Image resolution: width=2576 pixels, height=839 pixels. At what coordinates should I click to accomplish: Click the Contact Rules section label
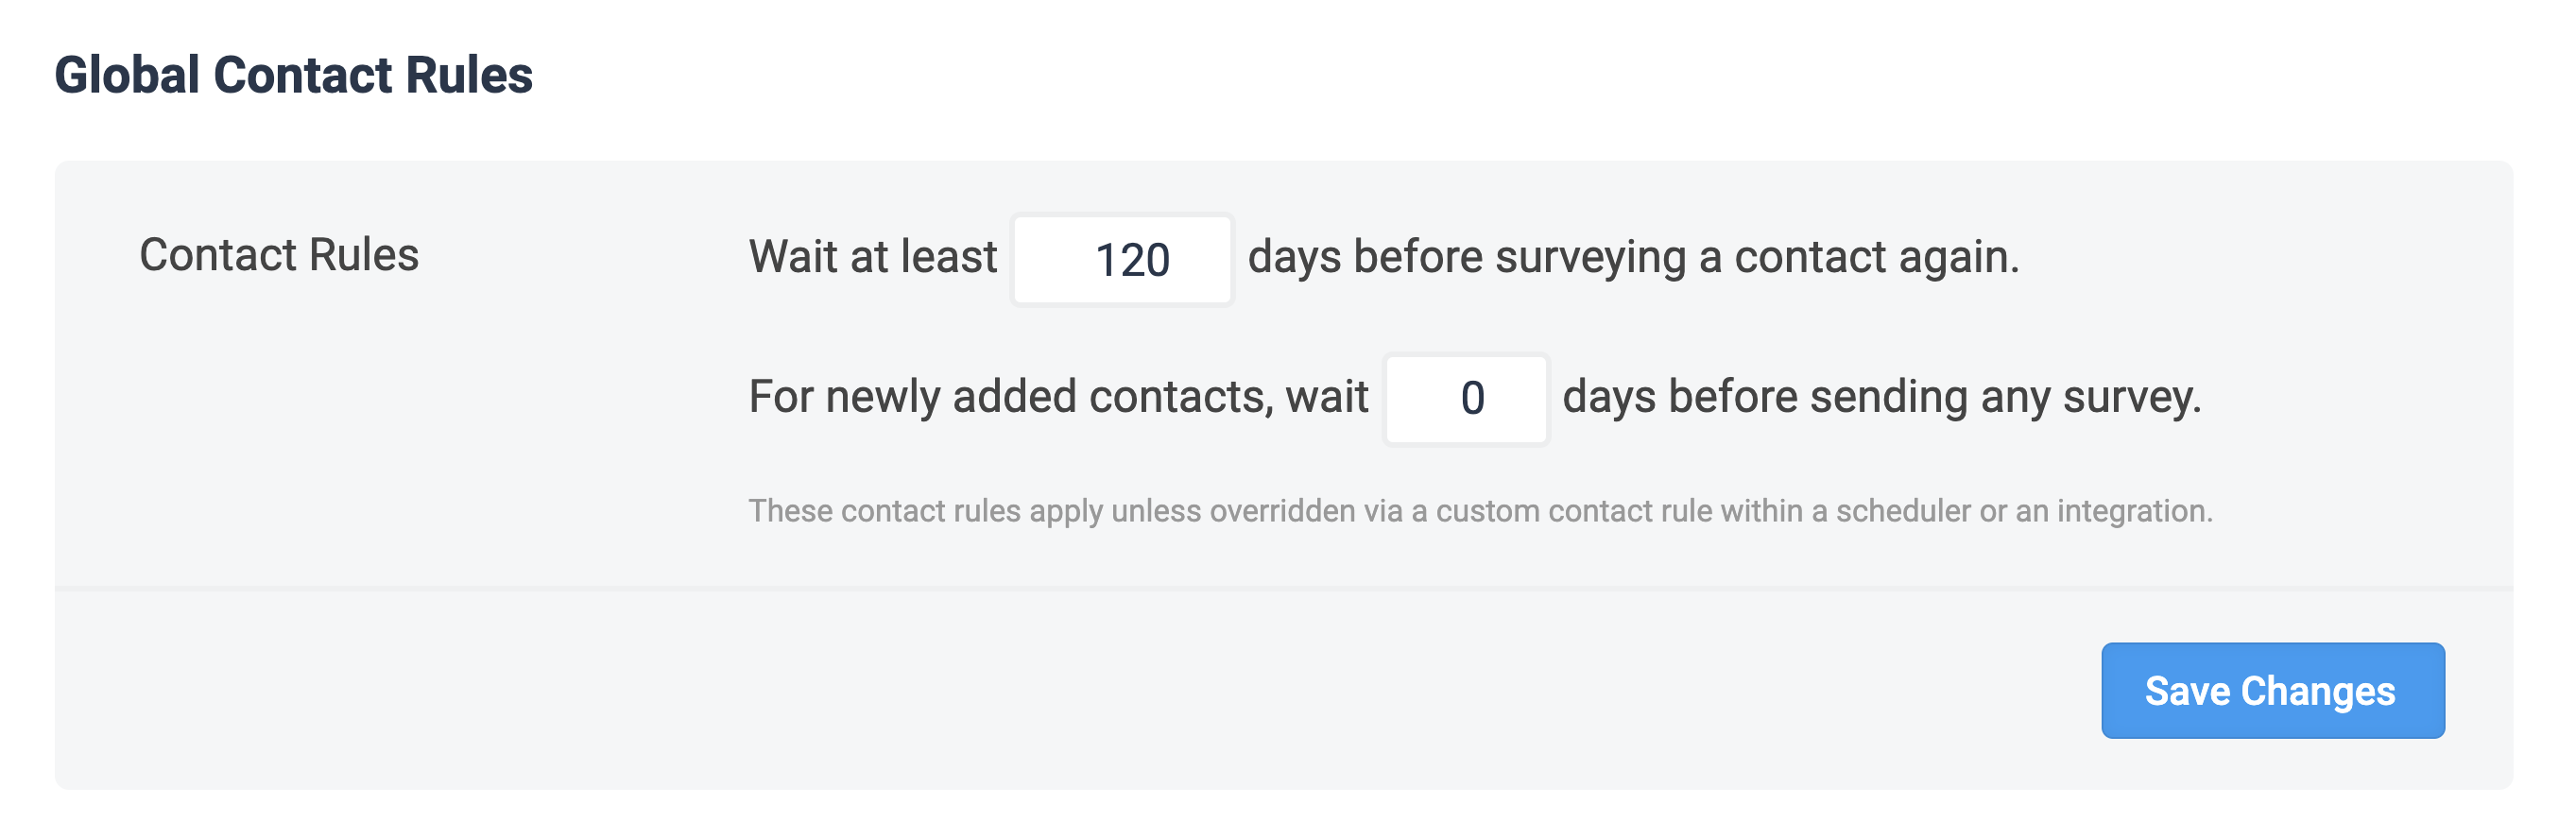tap(279, 255)
